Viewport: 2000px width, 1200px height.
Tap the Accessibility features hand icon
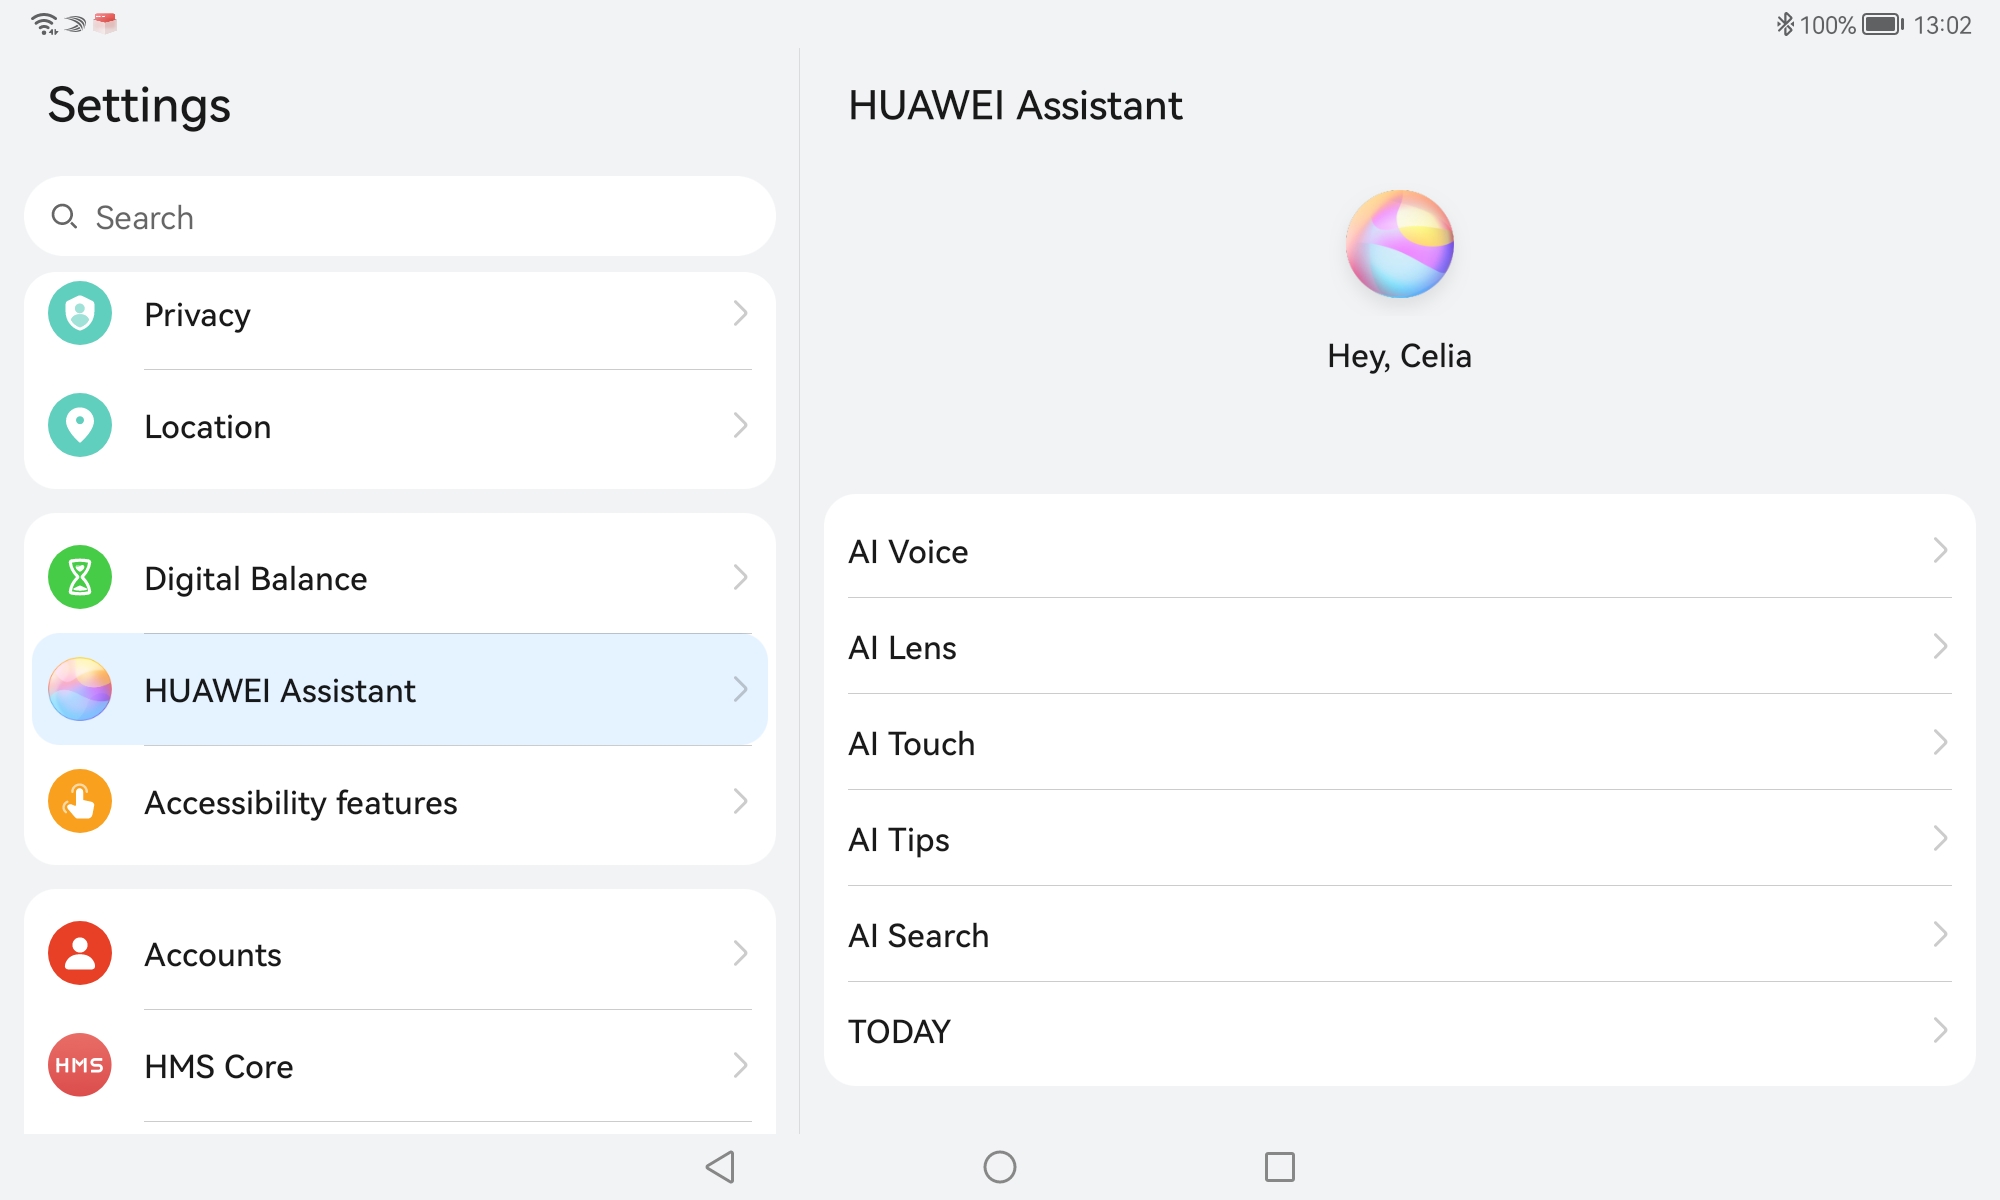(x=80, y=802)
